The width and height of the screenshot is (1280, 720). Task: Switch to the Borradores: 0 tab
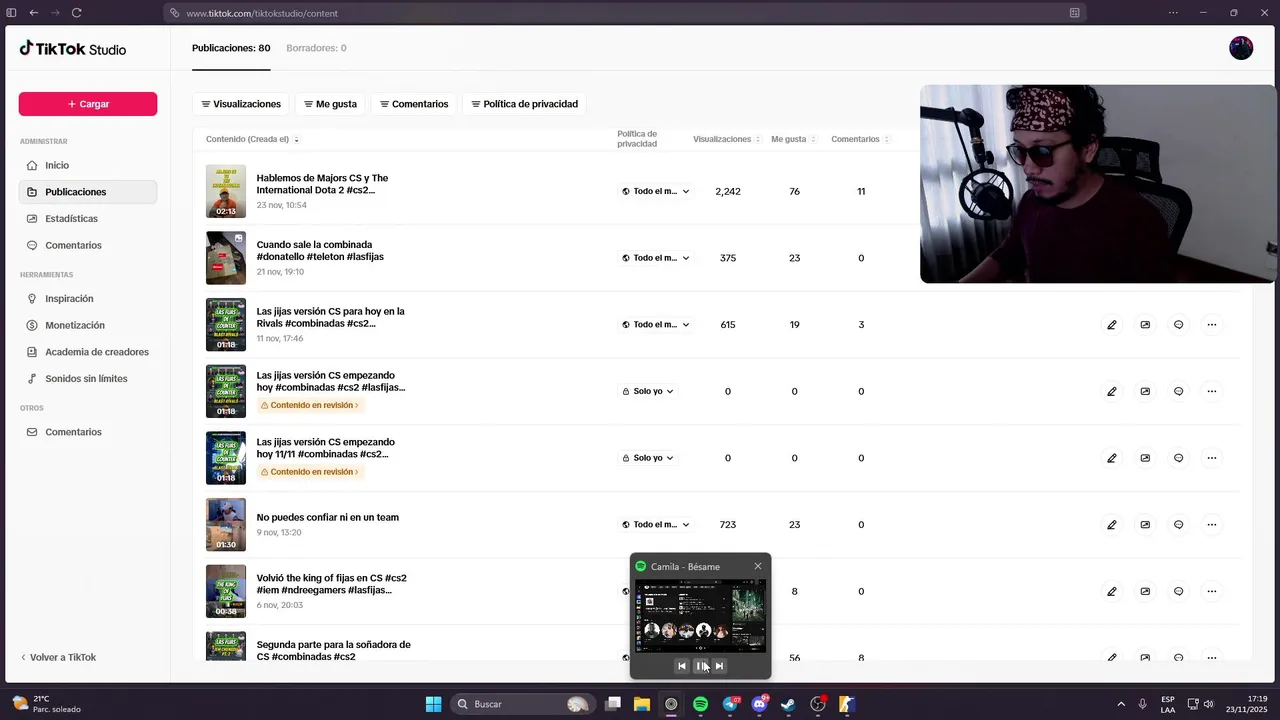pyautogui.click(x=316, y=48)
